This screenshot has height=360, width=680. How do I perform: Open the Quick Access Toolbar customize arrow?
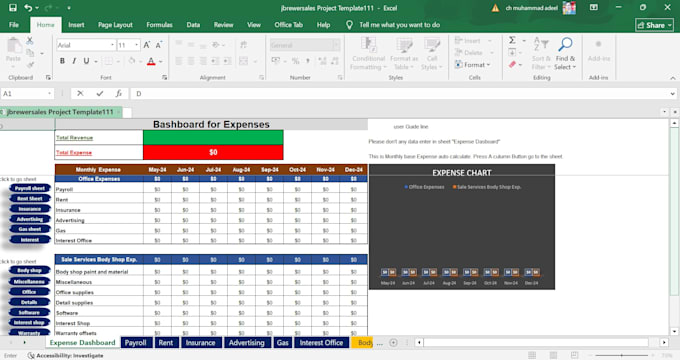point(69,8)
